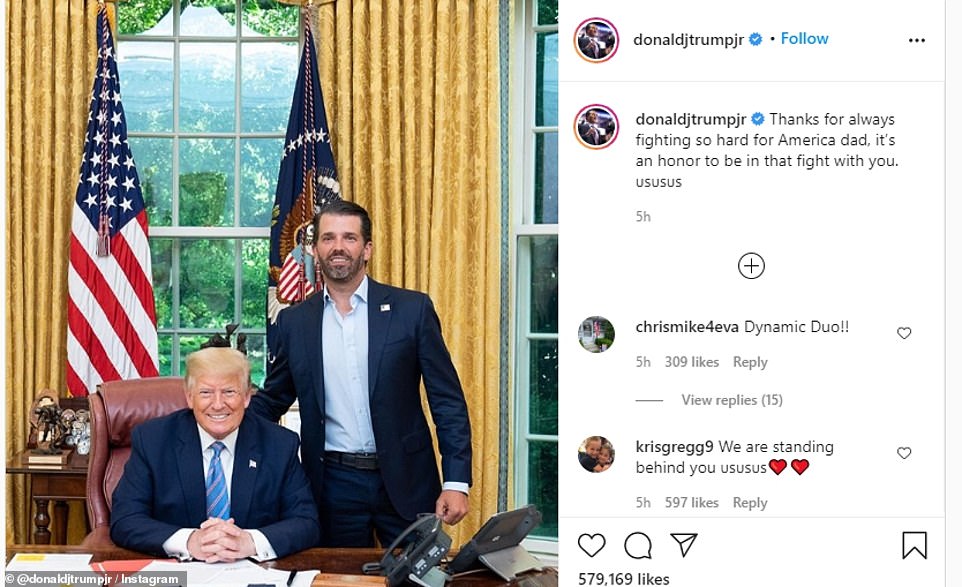Image resolution: width=962 pixels, height=587 pixels.
Task: Open caption author's avatar
Action: [596, 126]
